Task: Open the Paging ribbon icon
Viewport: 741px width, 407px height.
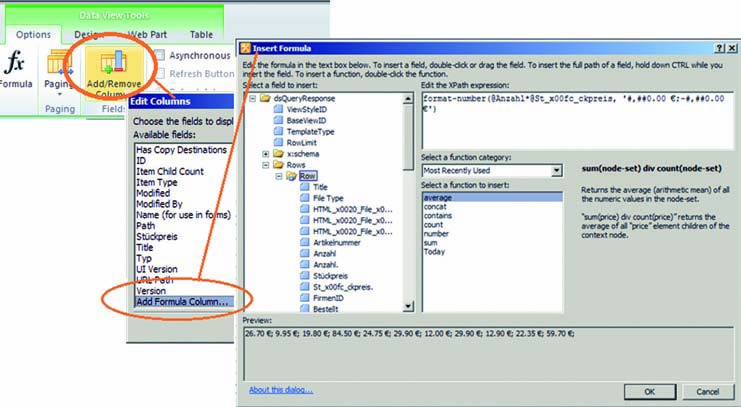Action: (x=59, y=63)
